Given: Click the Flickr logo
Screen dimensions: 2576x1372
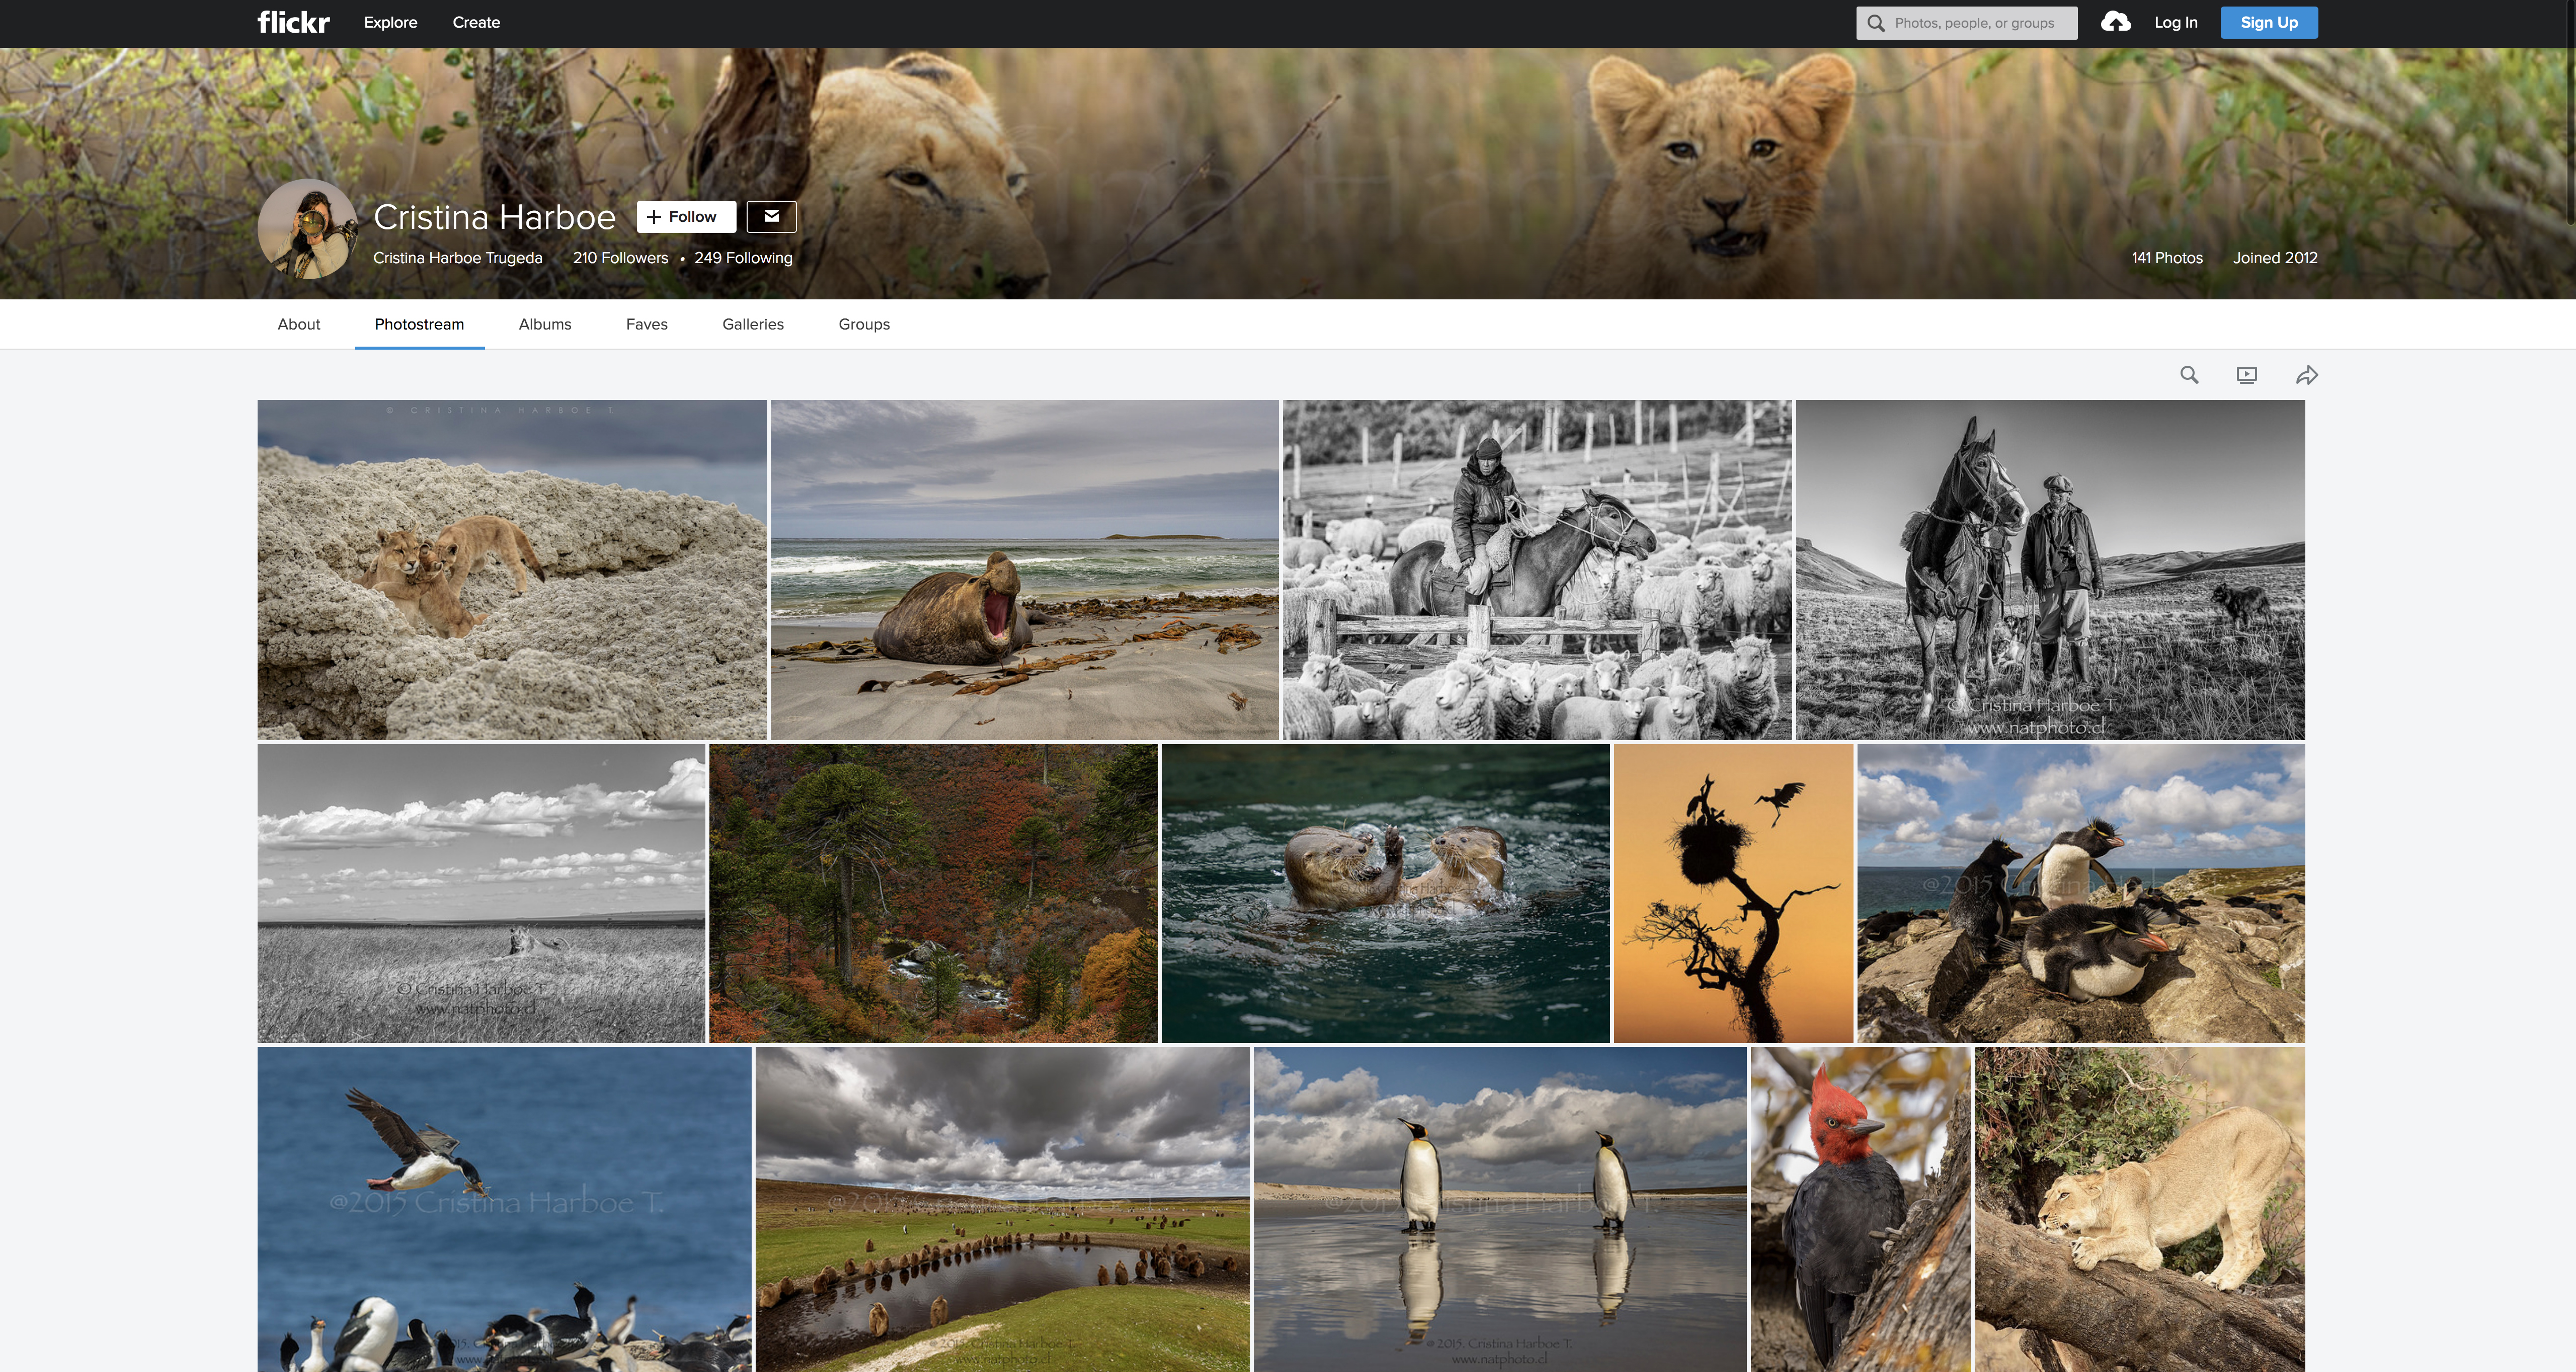Looking at the screenshot, I should (x=293, y=22).
